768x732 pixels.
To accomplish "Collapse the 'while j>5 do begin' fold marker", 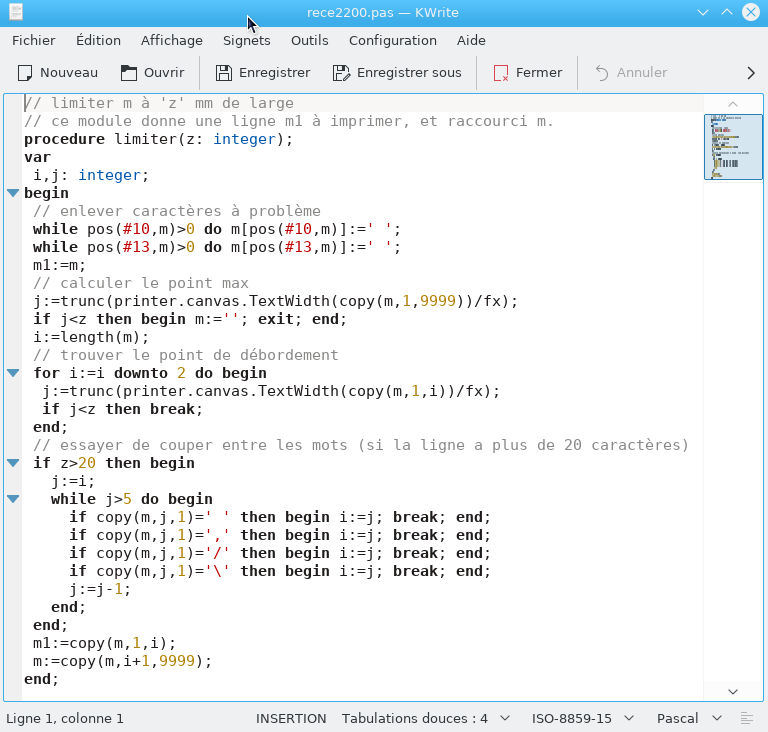I will point(13,499).
